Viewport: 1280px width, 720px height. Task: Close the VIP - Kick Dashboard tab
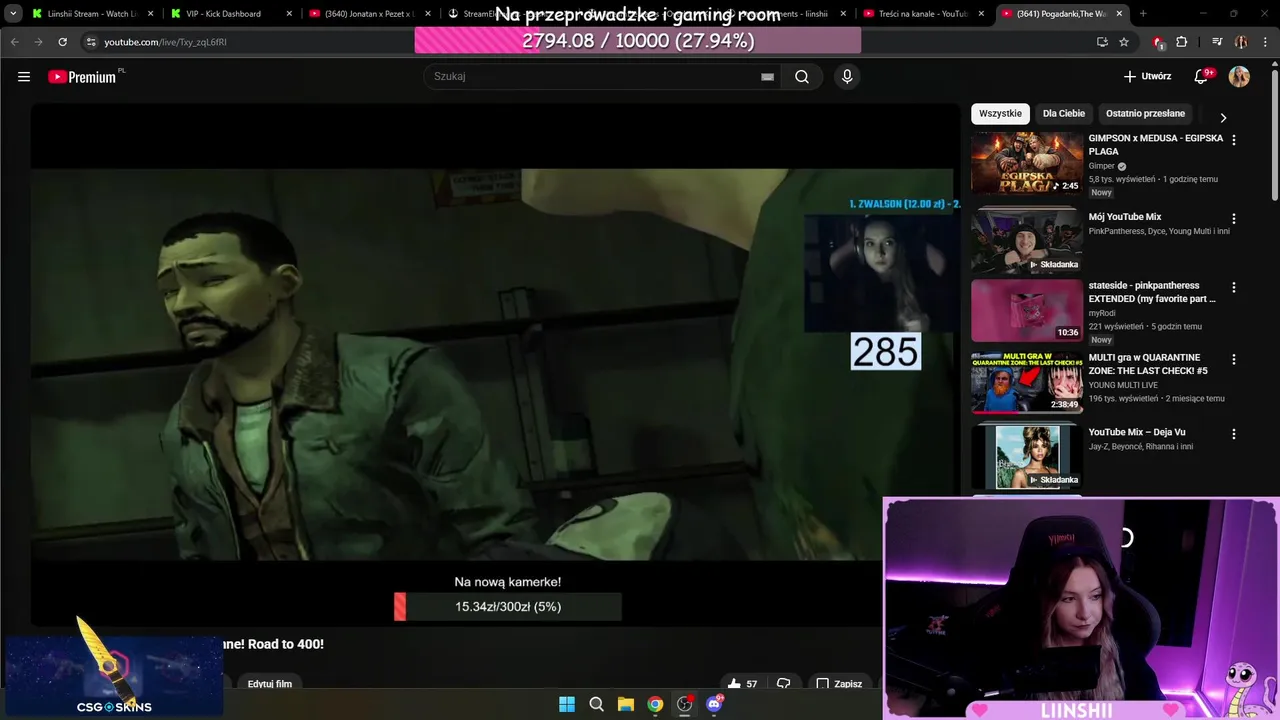pyautogui.click(x=289, y=14)
